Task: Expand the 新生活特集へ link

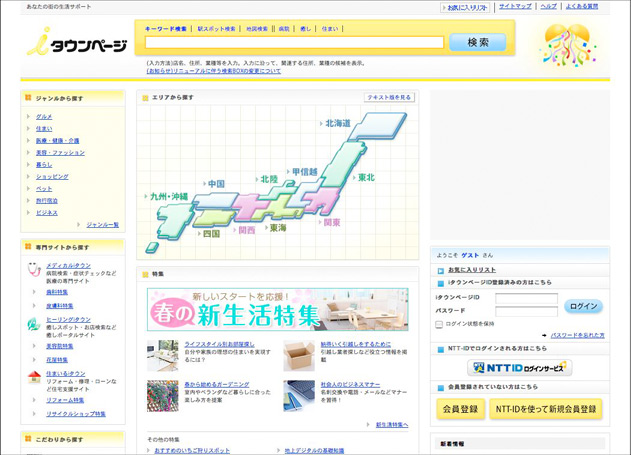Action: point(391,424)
